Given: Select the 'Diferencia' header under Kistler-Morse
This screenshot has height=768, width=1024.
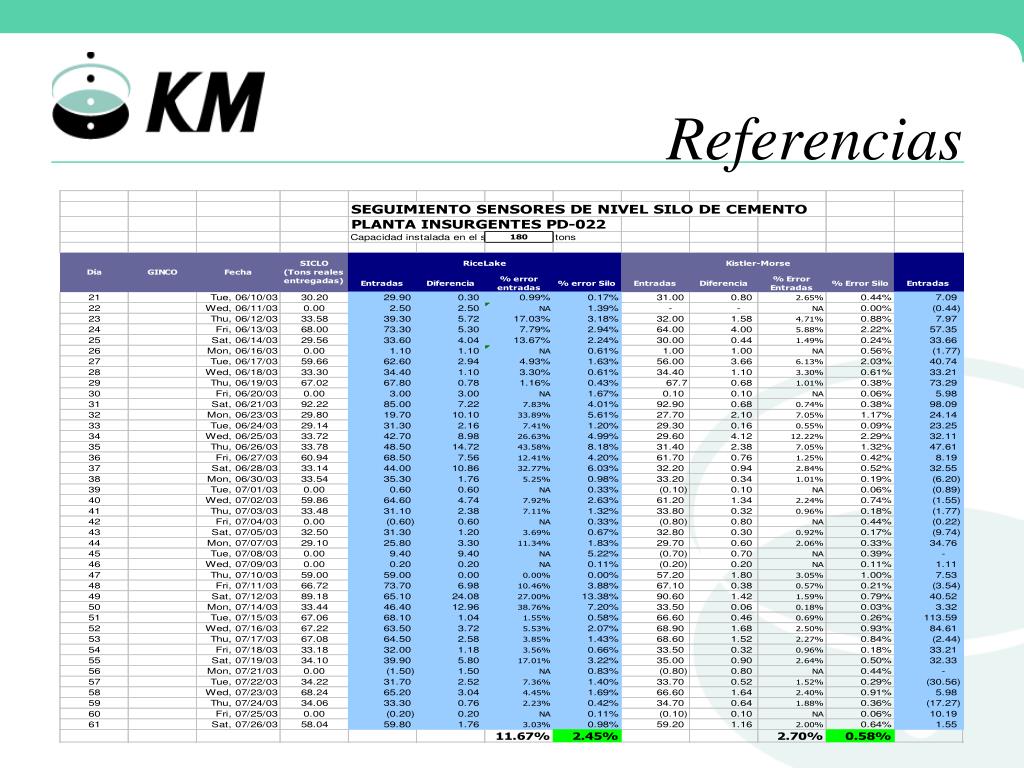Looking at the screenshot, I should coord(723,283).
